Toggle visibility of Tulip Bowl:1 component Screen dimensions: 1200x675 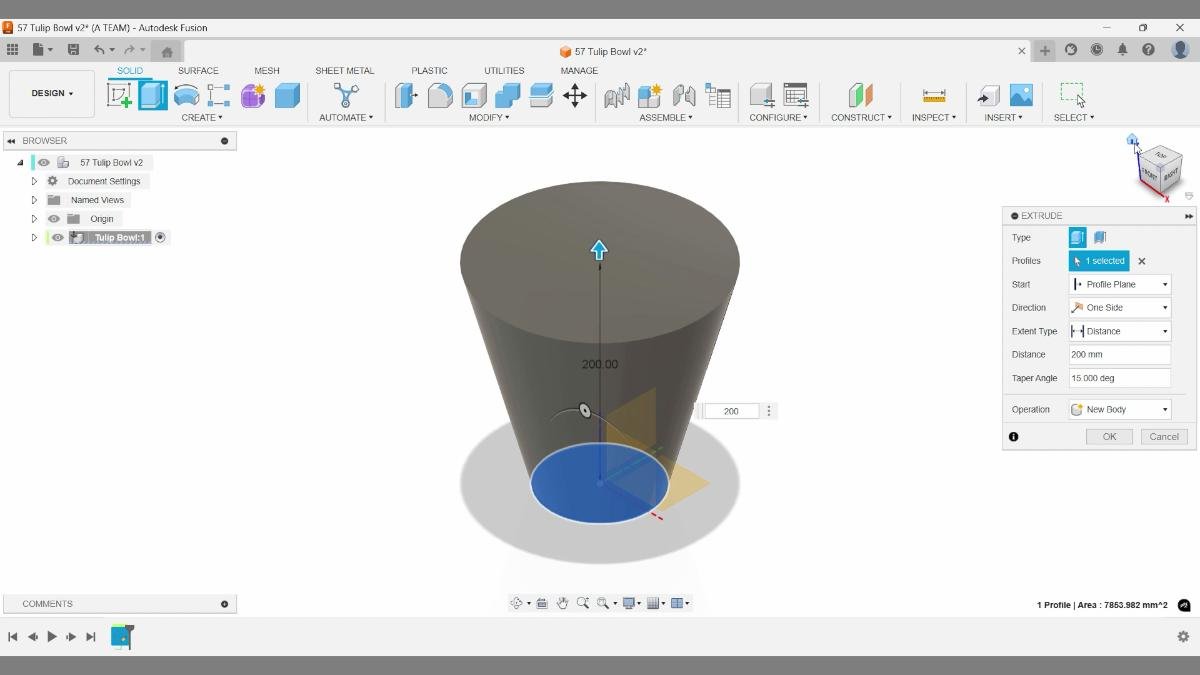(56, 237)
